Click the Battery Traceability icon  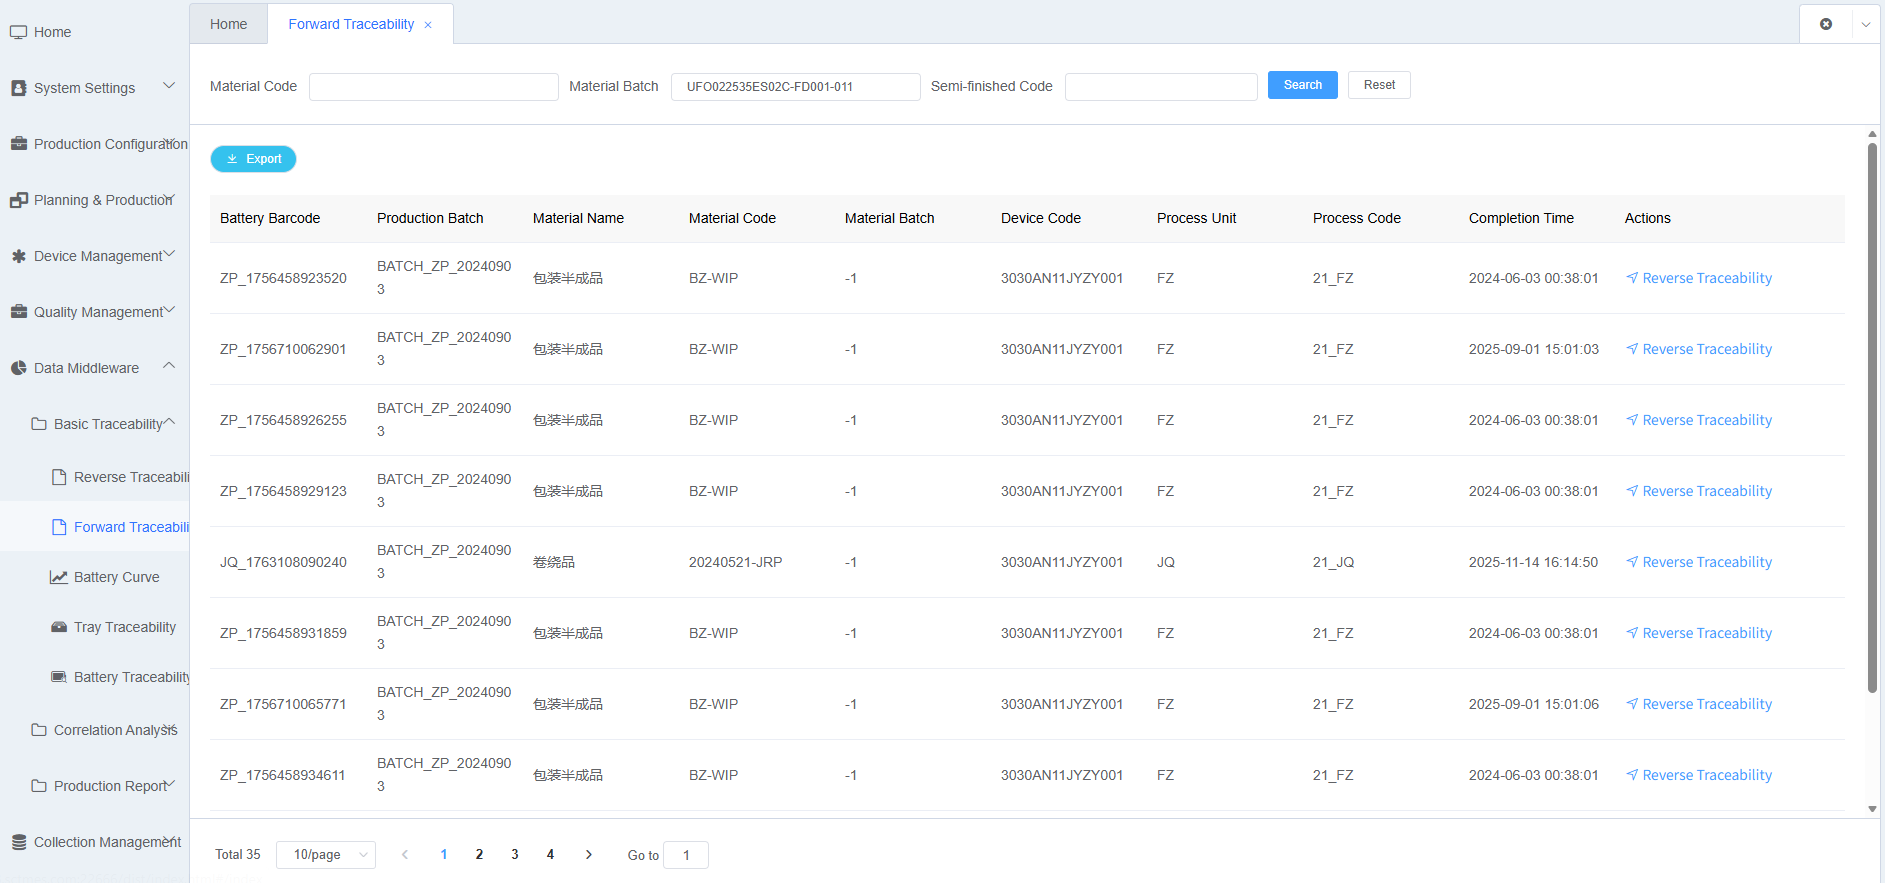59,677
